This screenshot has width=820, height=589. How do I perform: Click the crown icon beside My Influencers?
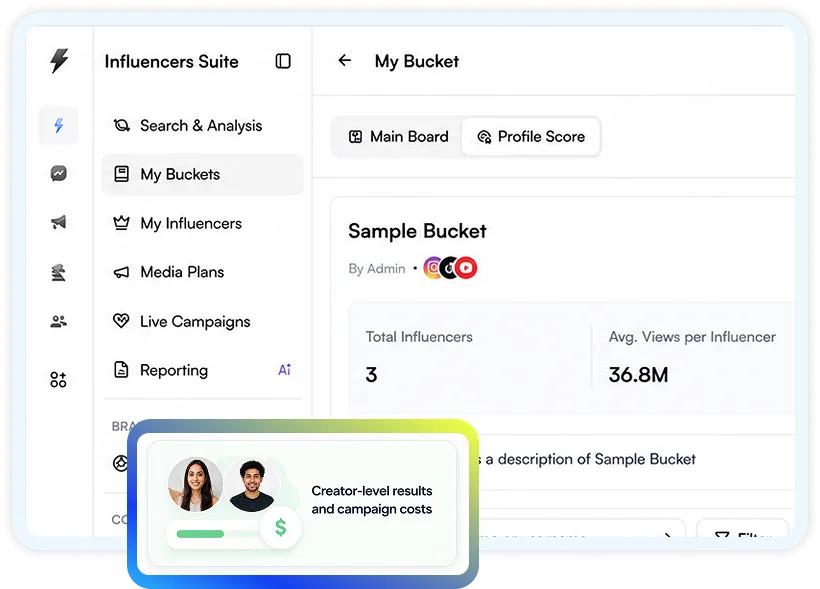click(121, 223)
